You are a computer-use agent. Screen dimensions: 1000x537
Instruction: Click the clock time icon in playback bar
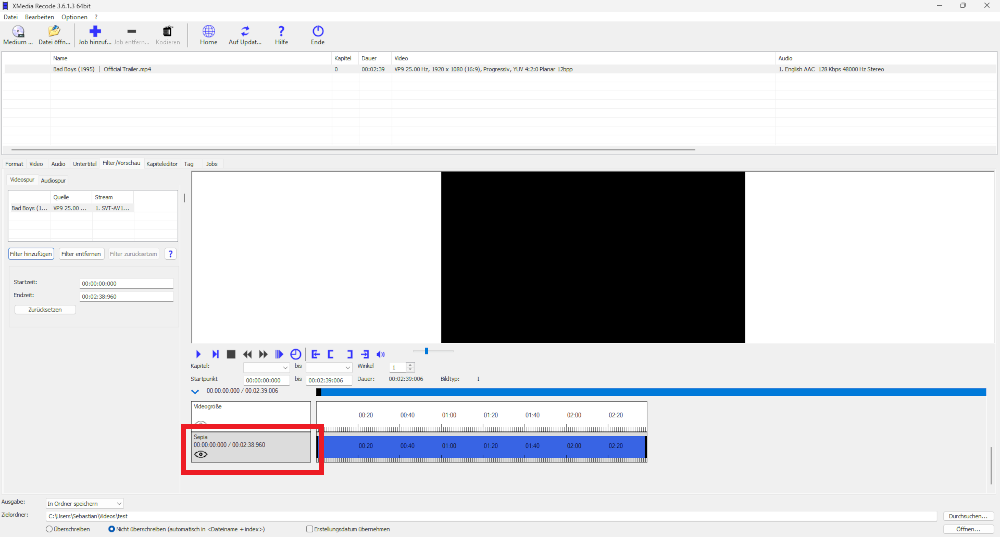tap(295, 354)
